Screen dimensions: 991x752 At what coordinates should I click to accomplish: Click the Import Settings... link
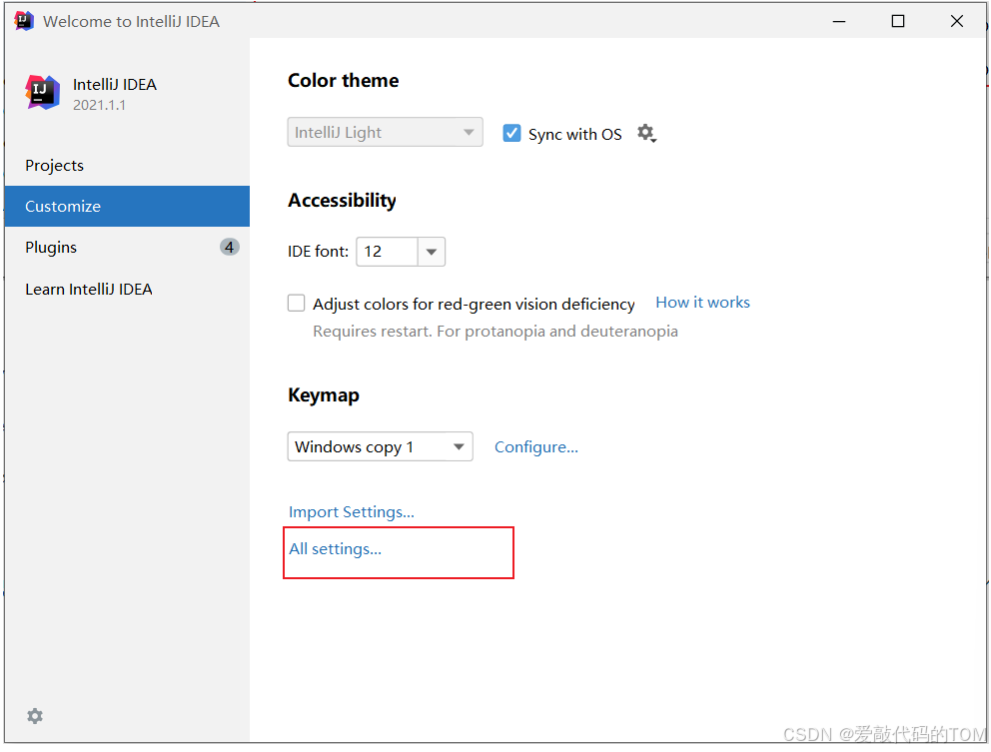(351, 512)
